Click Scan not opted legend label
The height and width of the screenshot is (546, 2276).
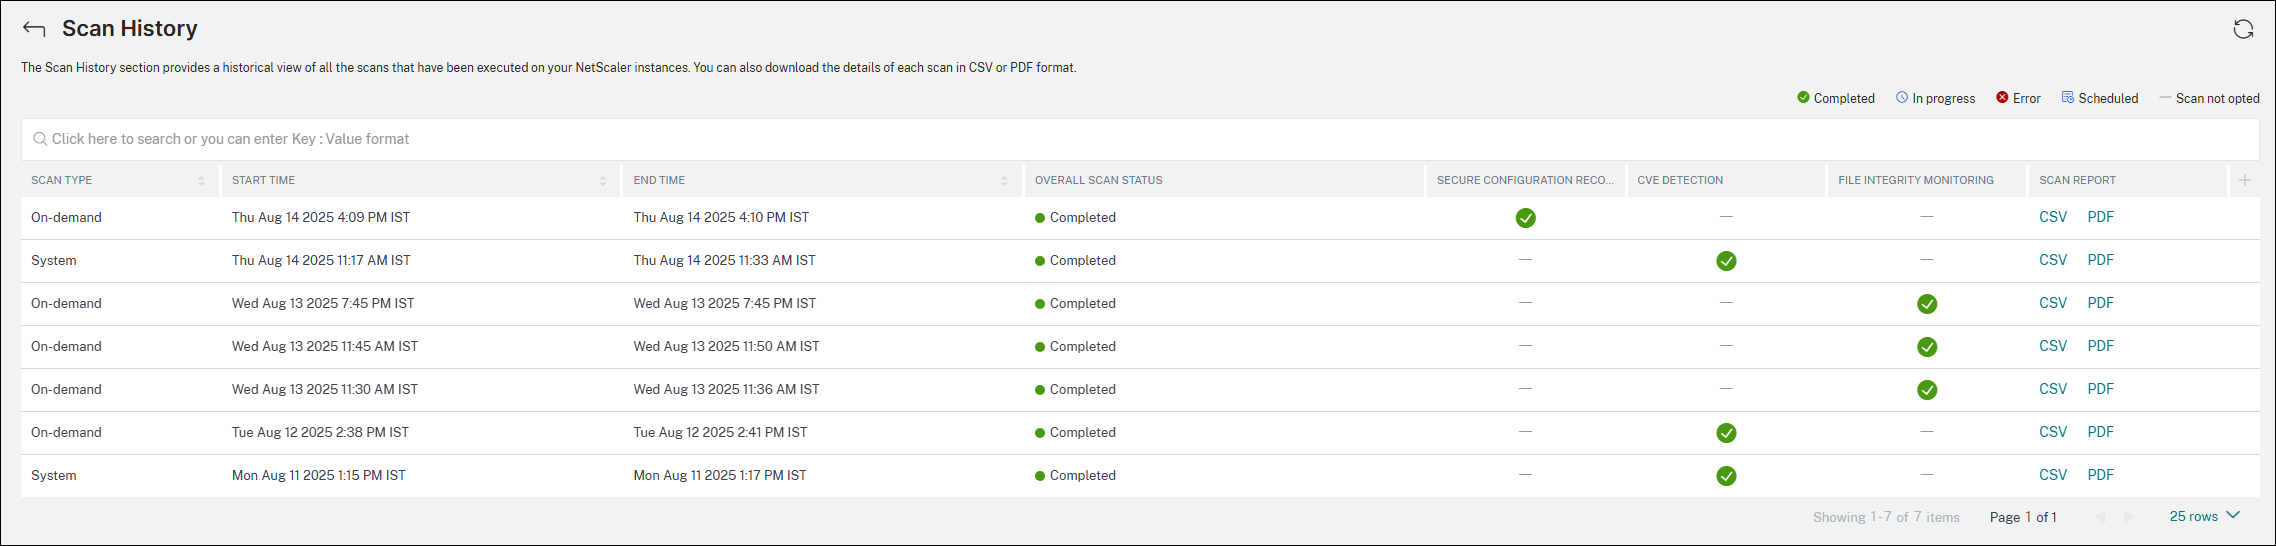pos(2218,98)
